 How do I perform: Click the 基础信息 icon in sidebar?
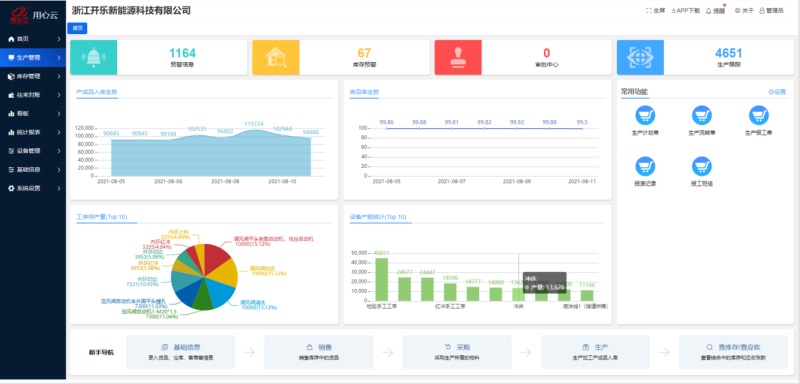[x=11, y=169]
